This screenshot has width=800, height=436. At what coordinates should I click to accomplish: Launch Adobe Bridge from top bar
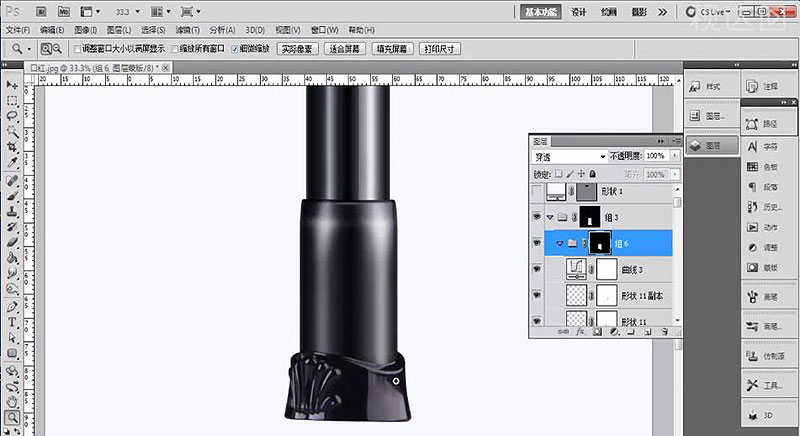click(x=42, y=11)
